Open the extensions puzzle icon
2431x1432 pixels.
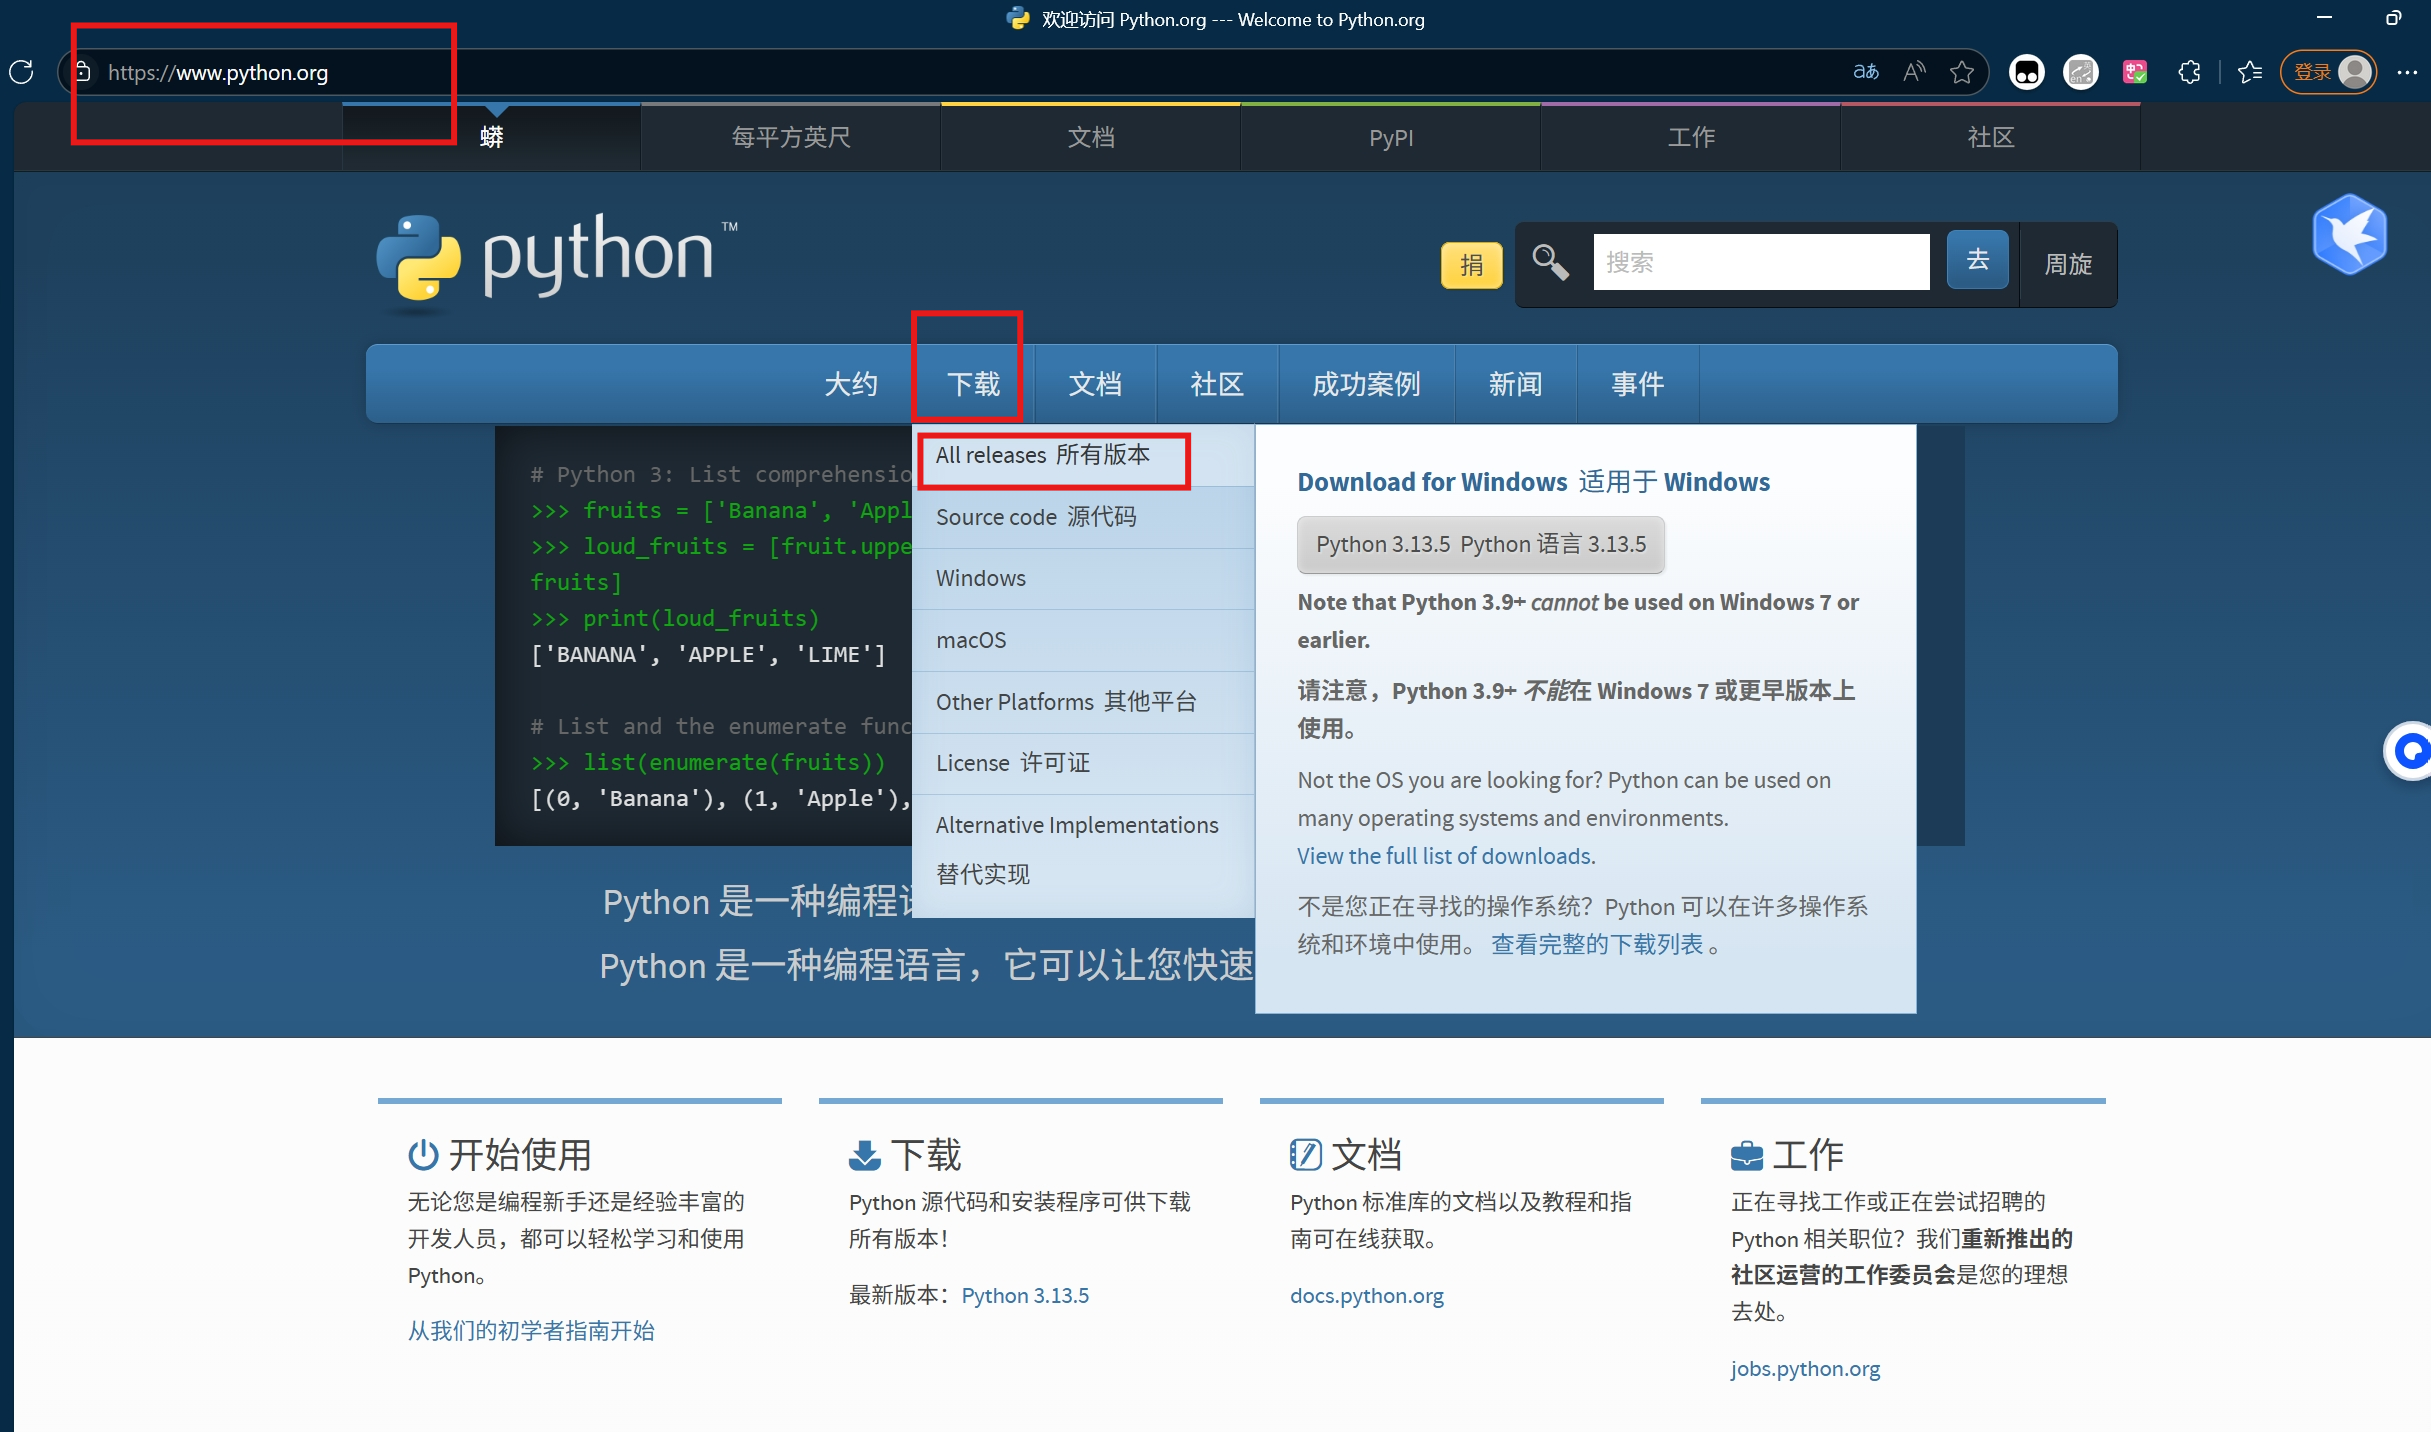(x=2189, y=72)
